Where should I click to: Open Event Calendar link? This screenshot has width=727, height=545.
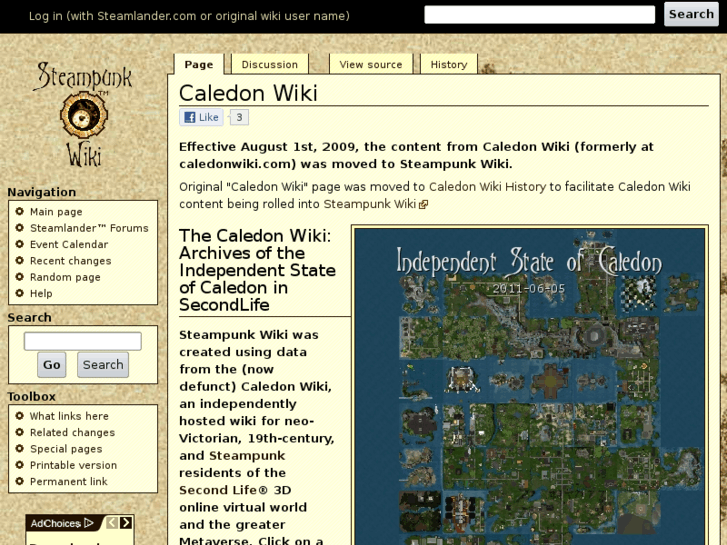coord(69,244)
